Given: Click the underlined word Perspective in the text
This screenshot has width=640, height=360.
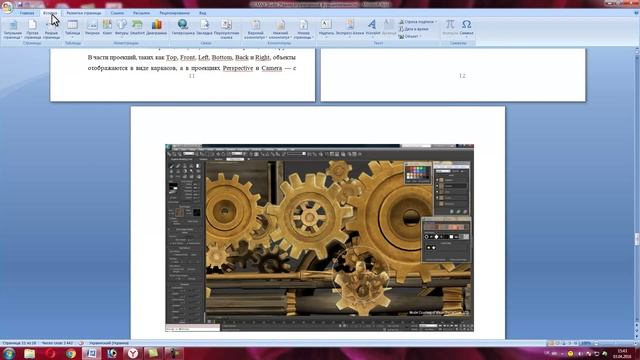Looking at the screenshot, I should [238, 68].
